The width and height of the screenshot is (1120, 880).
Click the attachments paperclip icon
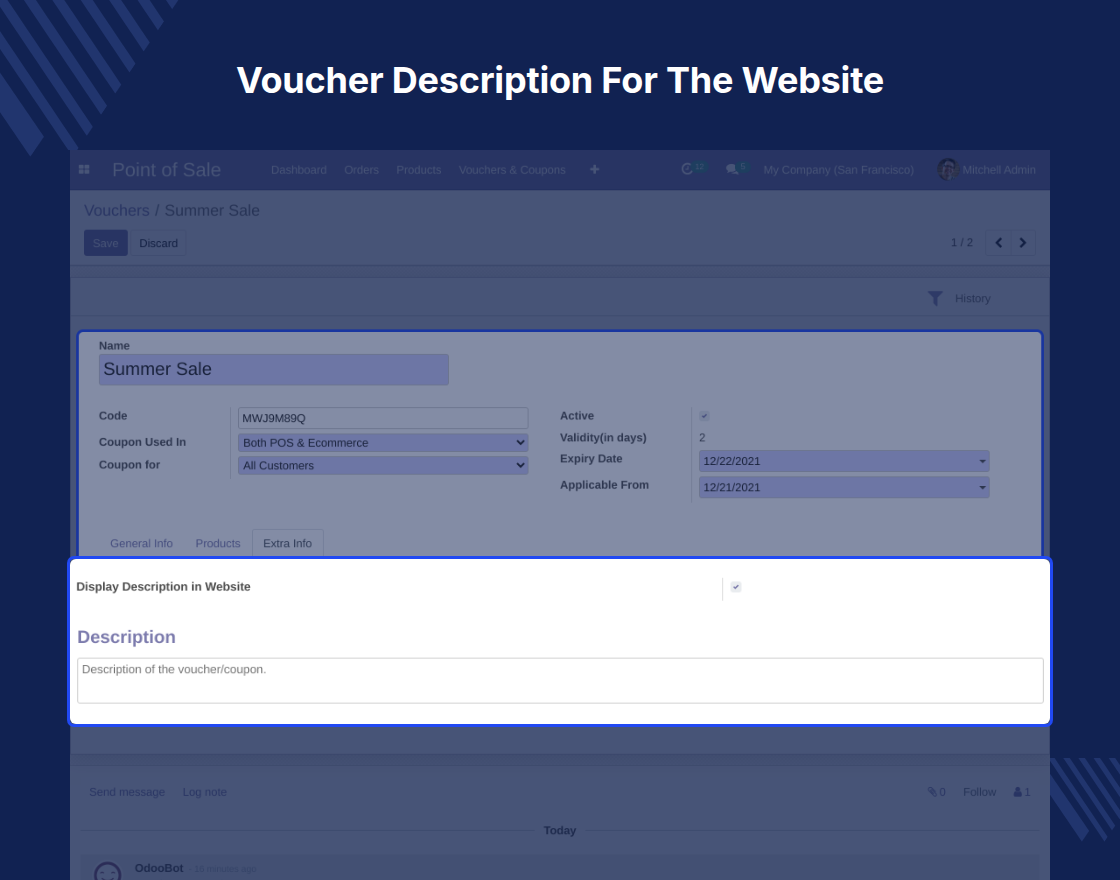(932, 791)
